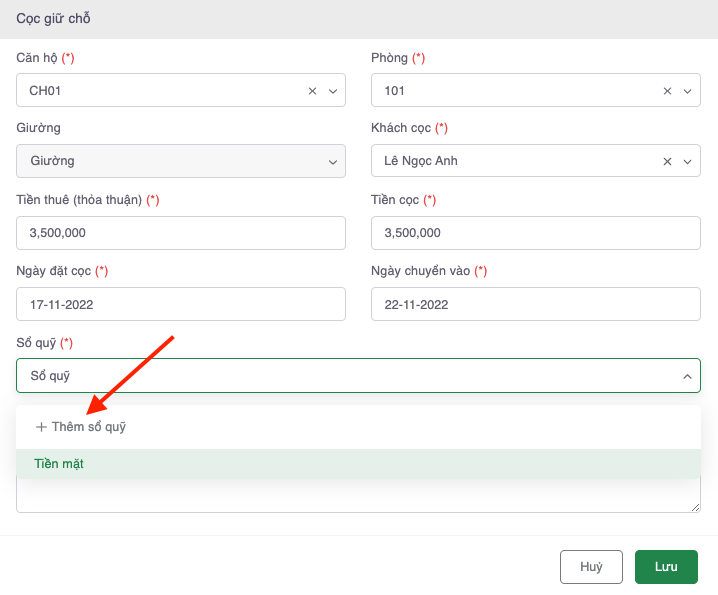Click the plus icon beside Thêm sổ quỹ
Image resolution: width=718 pixels, height=595 pixels.
point(41,427)
